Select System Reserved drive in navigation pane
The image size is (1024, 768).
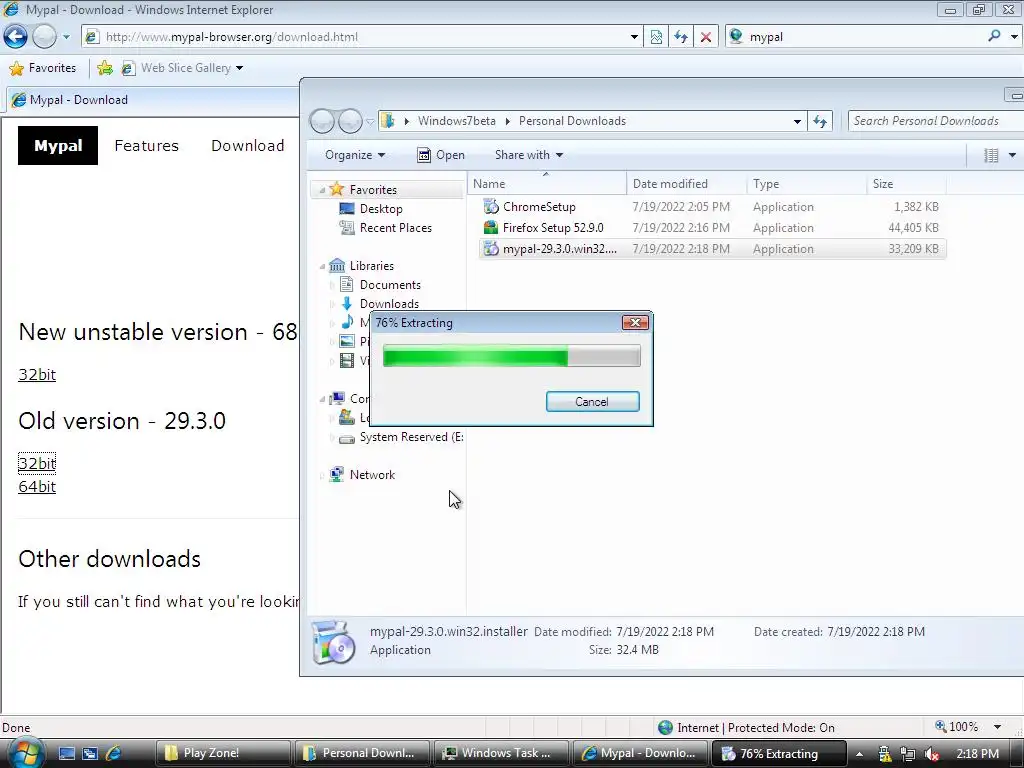point(411,437)
